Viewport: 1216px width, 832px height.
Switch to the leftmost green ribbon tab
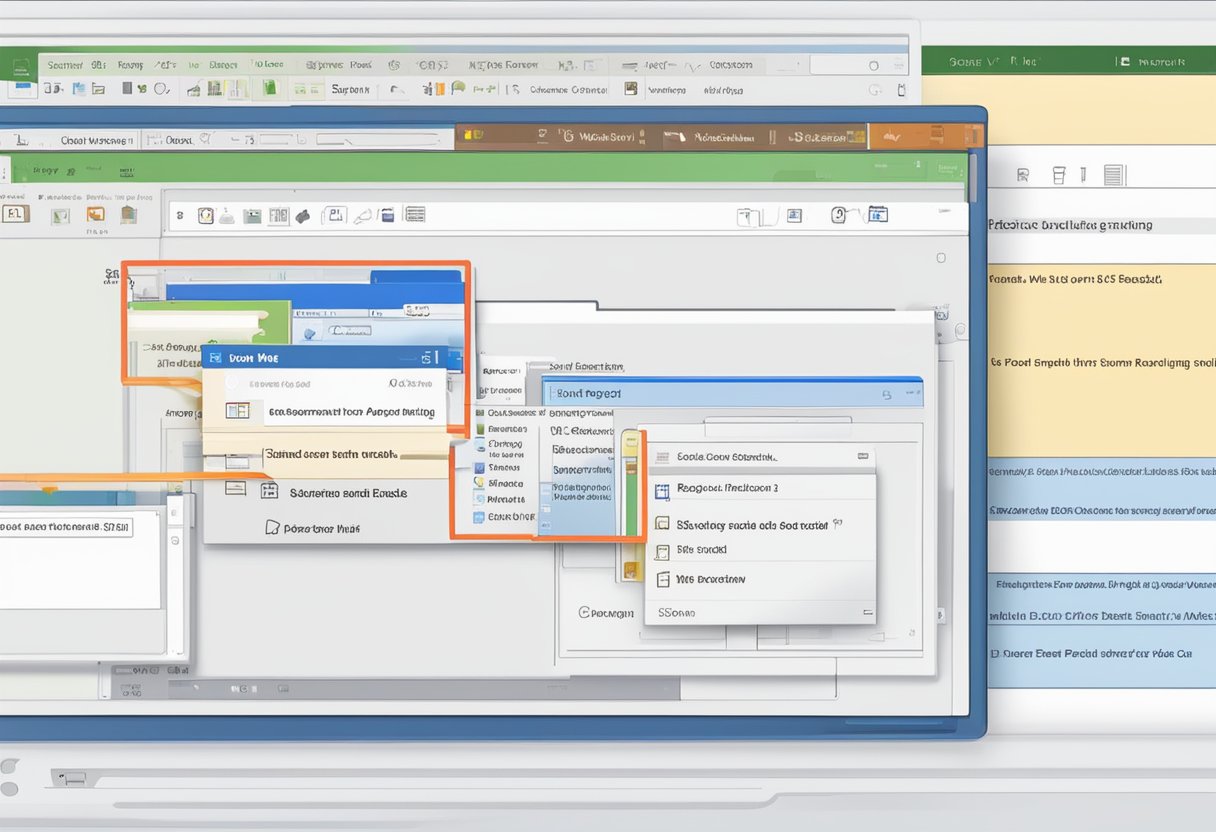(x=20, y=63)
